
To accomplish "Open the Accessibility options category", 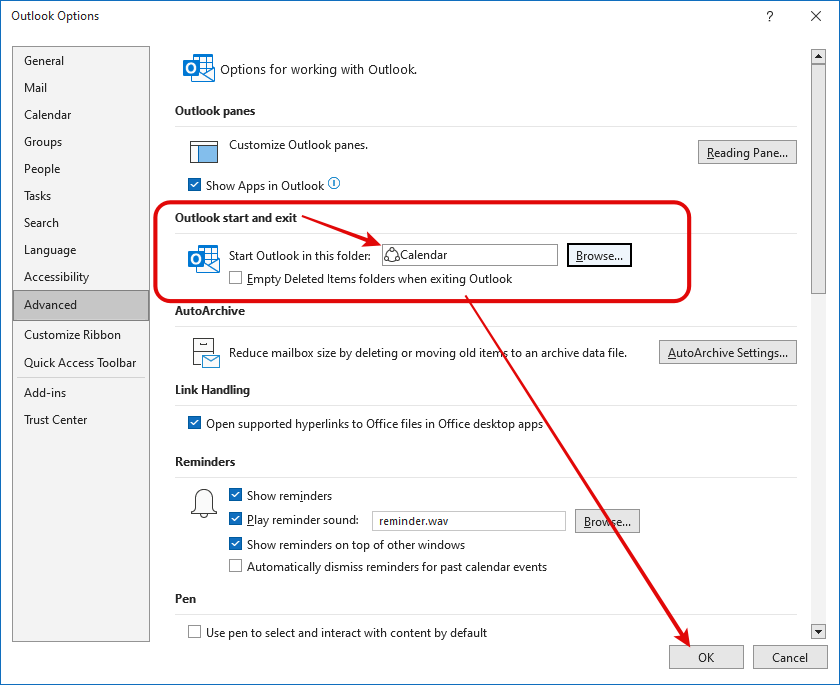I will [x=81, y=277].
